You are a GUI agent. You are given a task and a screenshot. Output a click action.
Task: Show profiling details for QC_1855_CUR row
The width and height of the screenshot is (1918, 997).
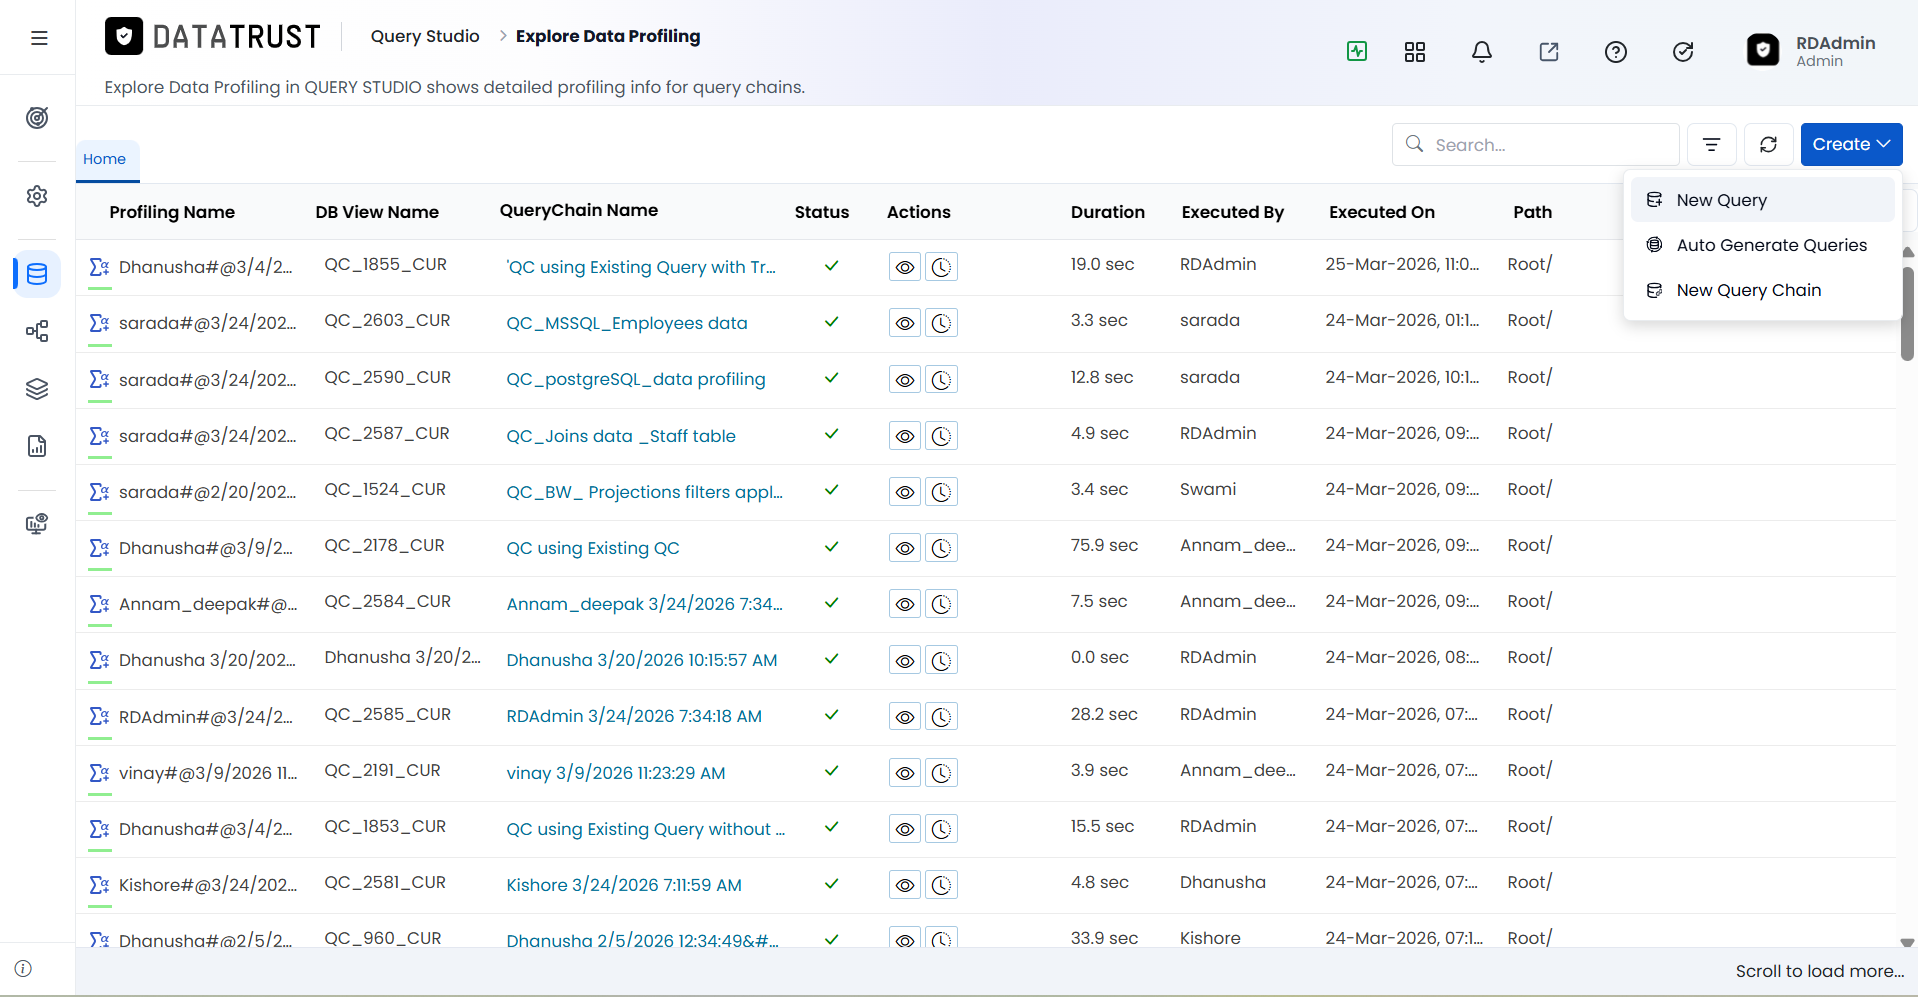pos(905,267)
